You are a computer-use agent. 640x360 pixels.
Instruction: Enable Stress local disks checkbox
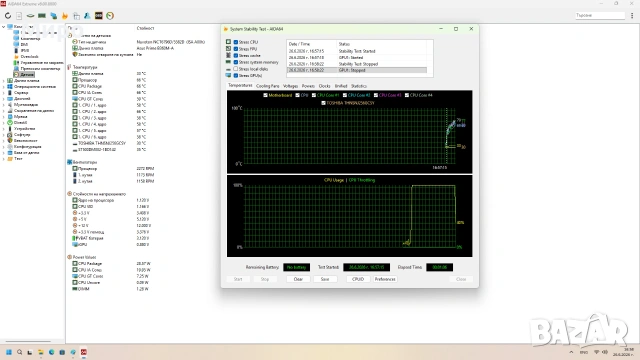pos(236,69)
